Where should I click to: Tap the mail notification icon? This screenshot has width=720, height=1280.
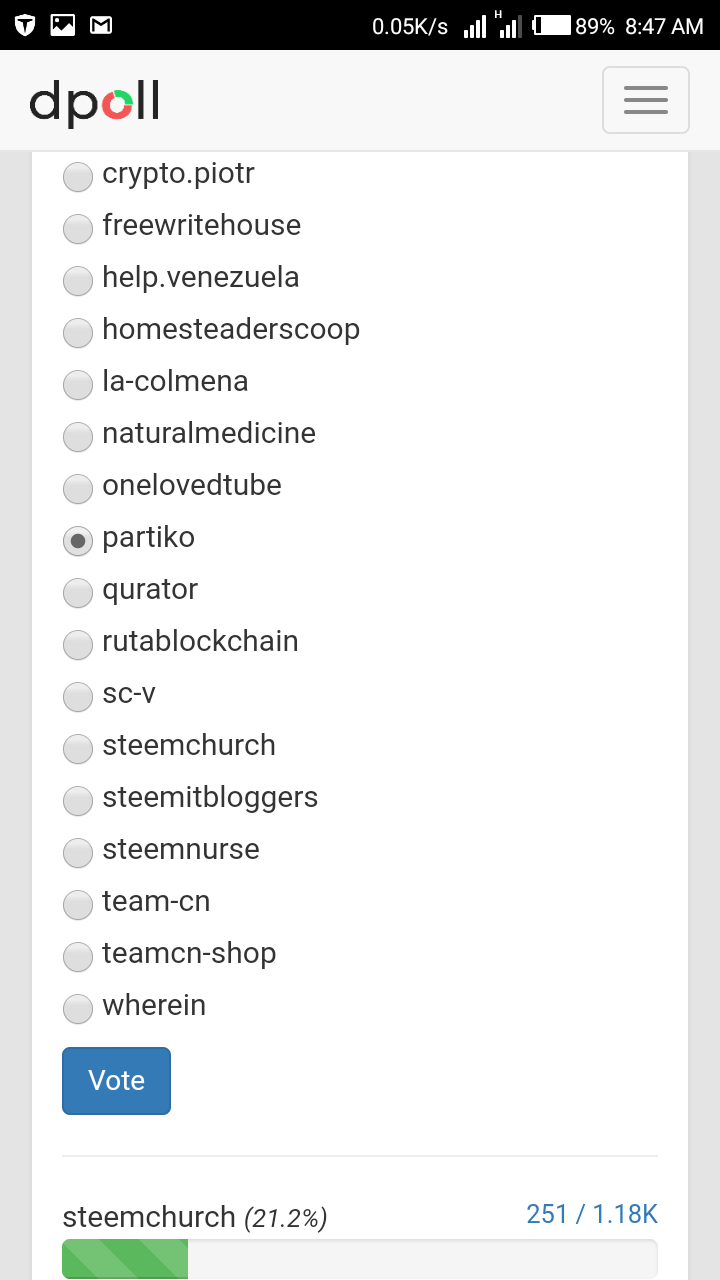click(x=101, y=25)
